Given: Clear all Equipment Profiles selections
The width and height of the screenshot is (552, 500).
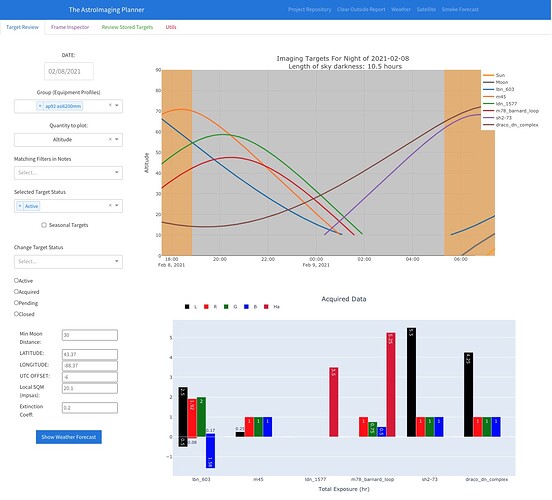Looking at the screenshot, I should 110,105.
